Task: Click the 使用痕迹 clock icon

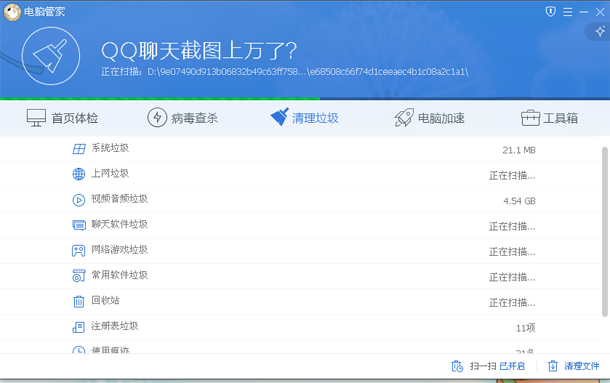Action: [79, 350]
